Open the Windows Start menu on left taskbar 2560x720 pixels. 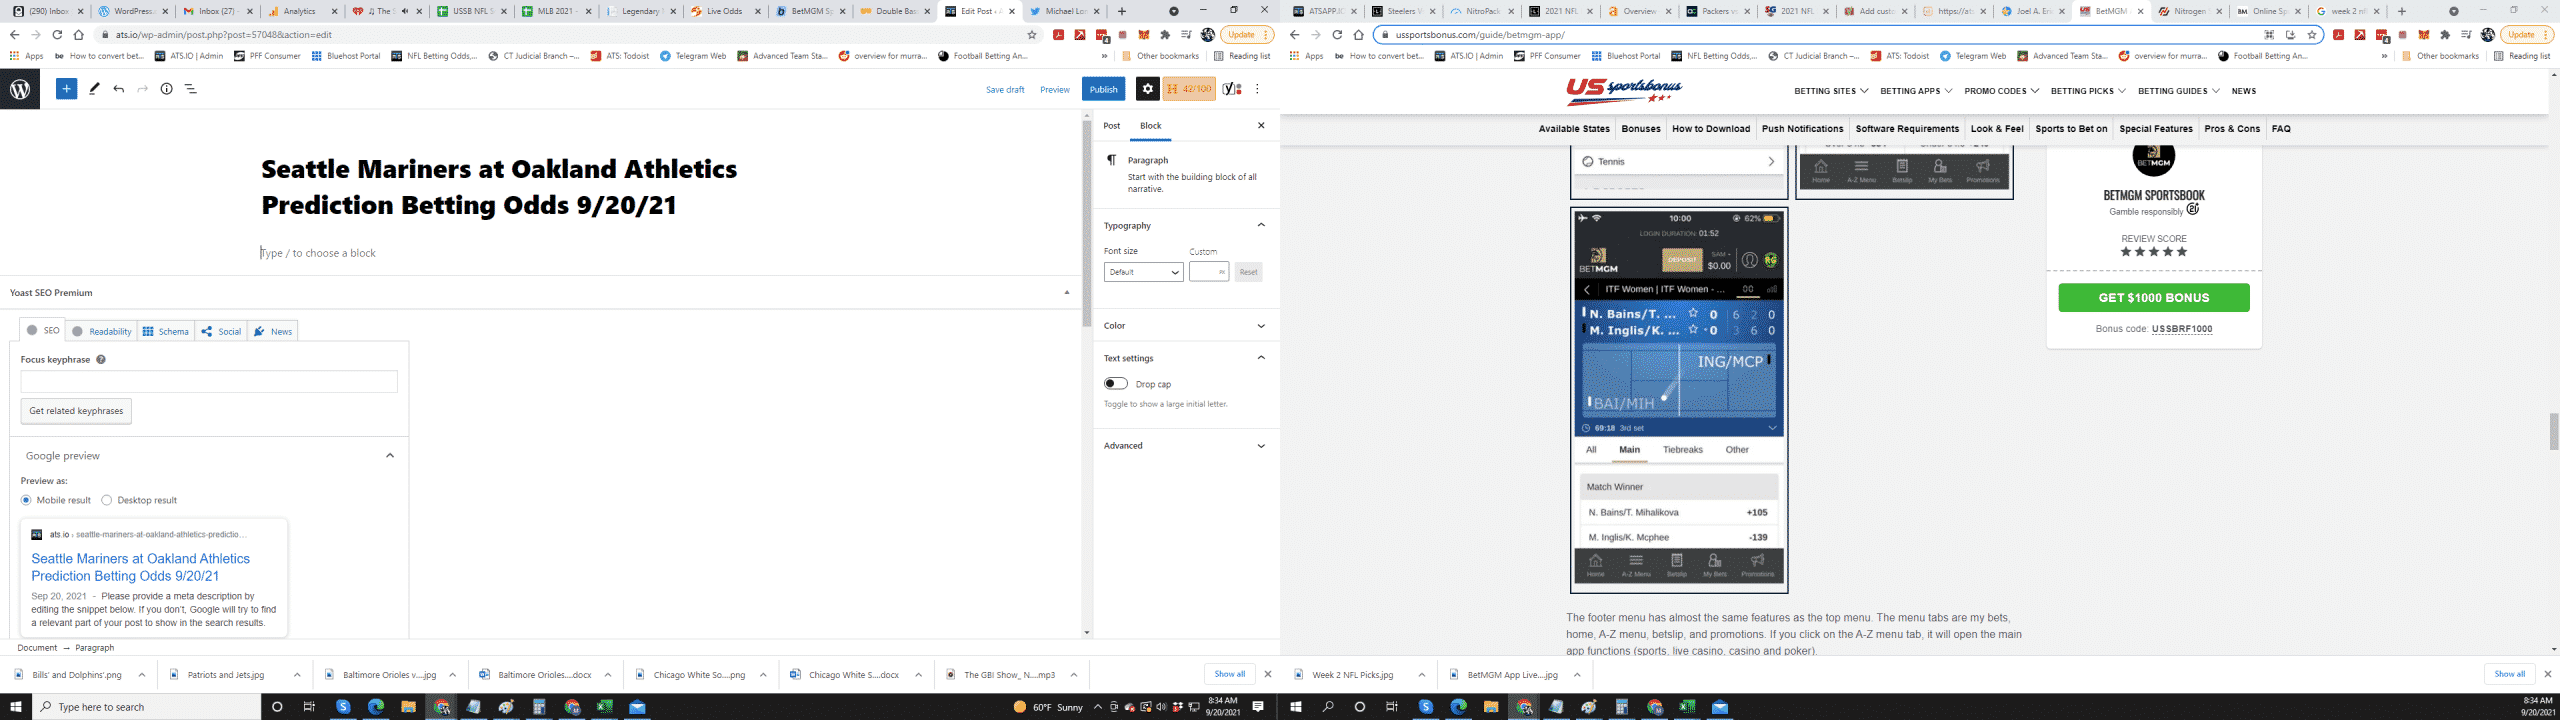pyautogui.click(x=15, y=707)
